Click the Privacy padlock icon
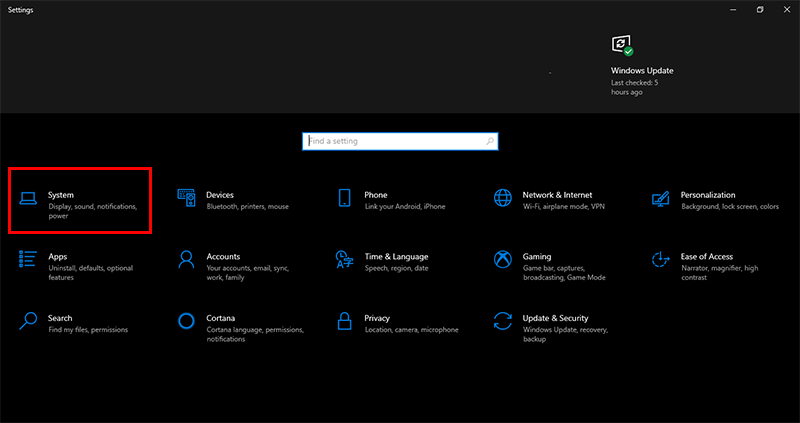 344,321
